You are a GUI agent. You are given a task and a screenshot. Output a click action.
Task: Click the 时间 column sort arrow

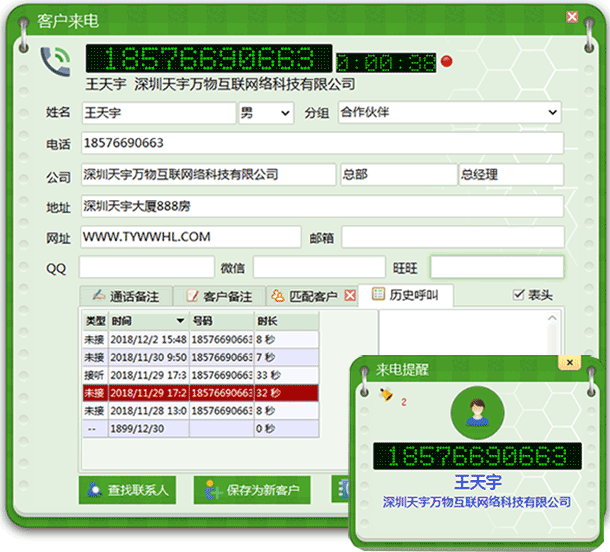[x=180, y=321]
